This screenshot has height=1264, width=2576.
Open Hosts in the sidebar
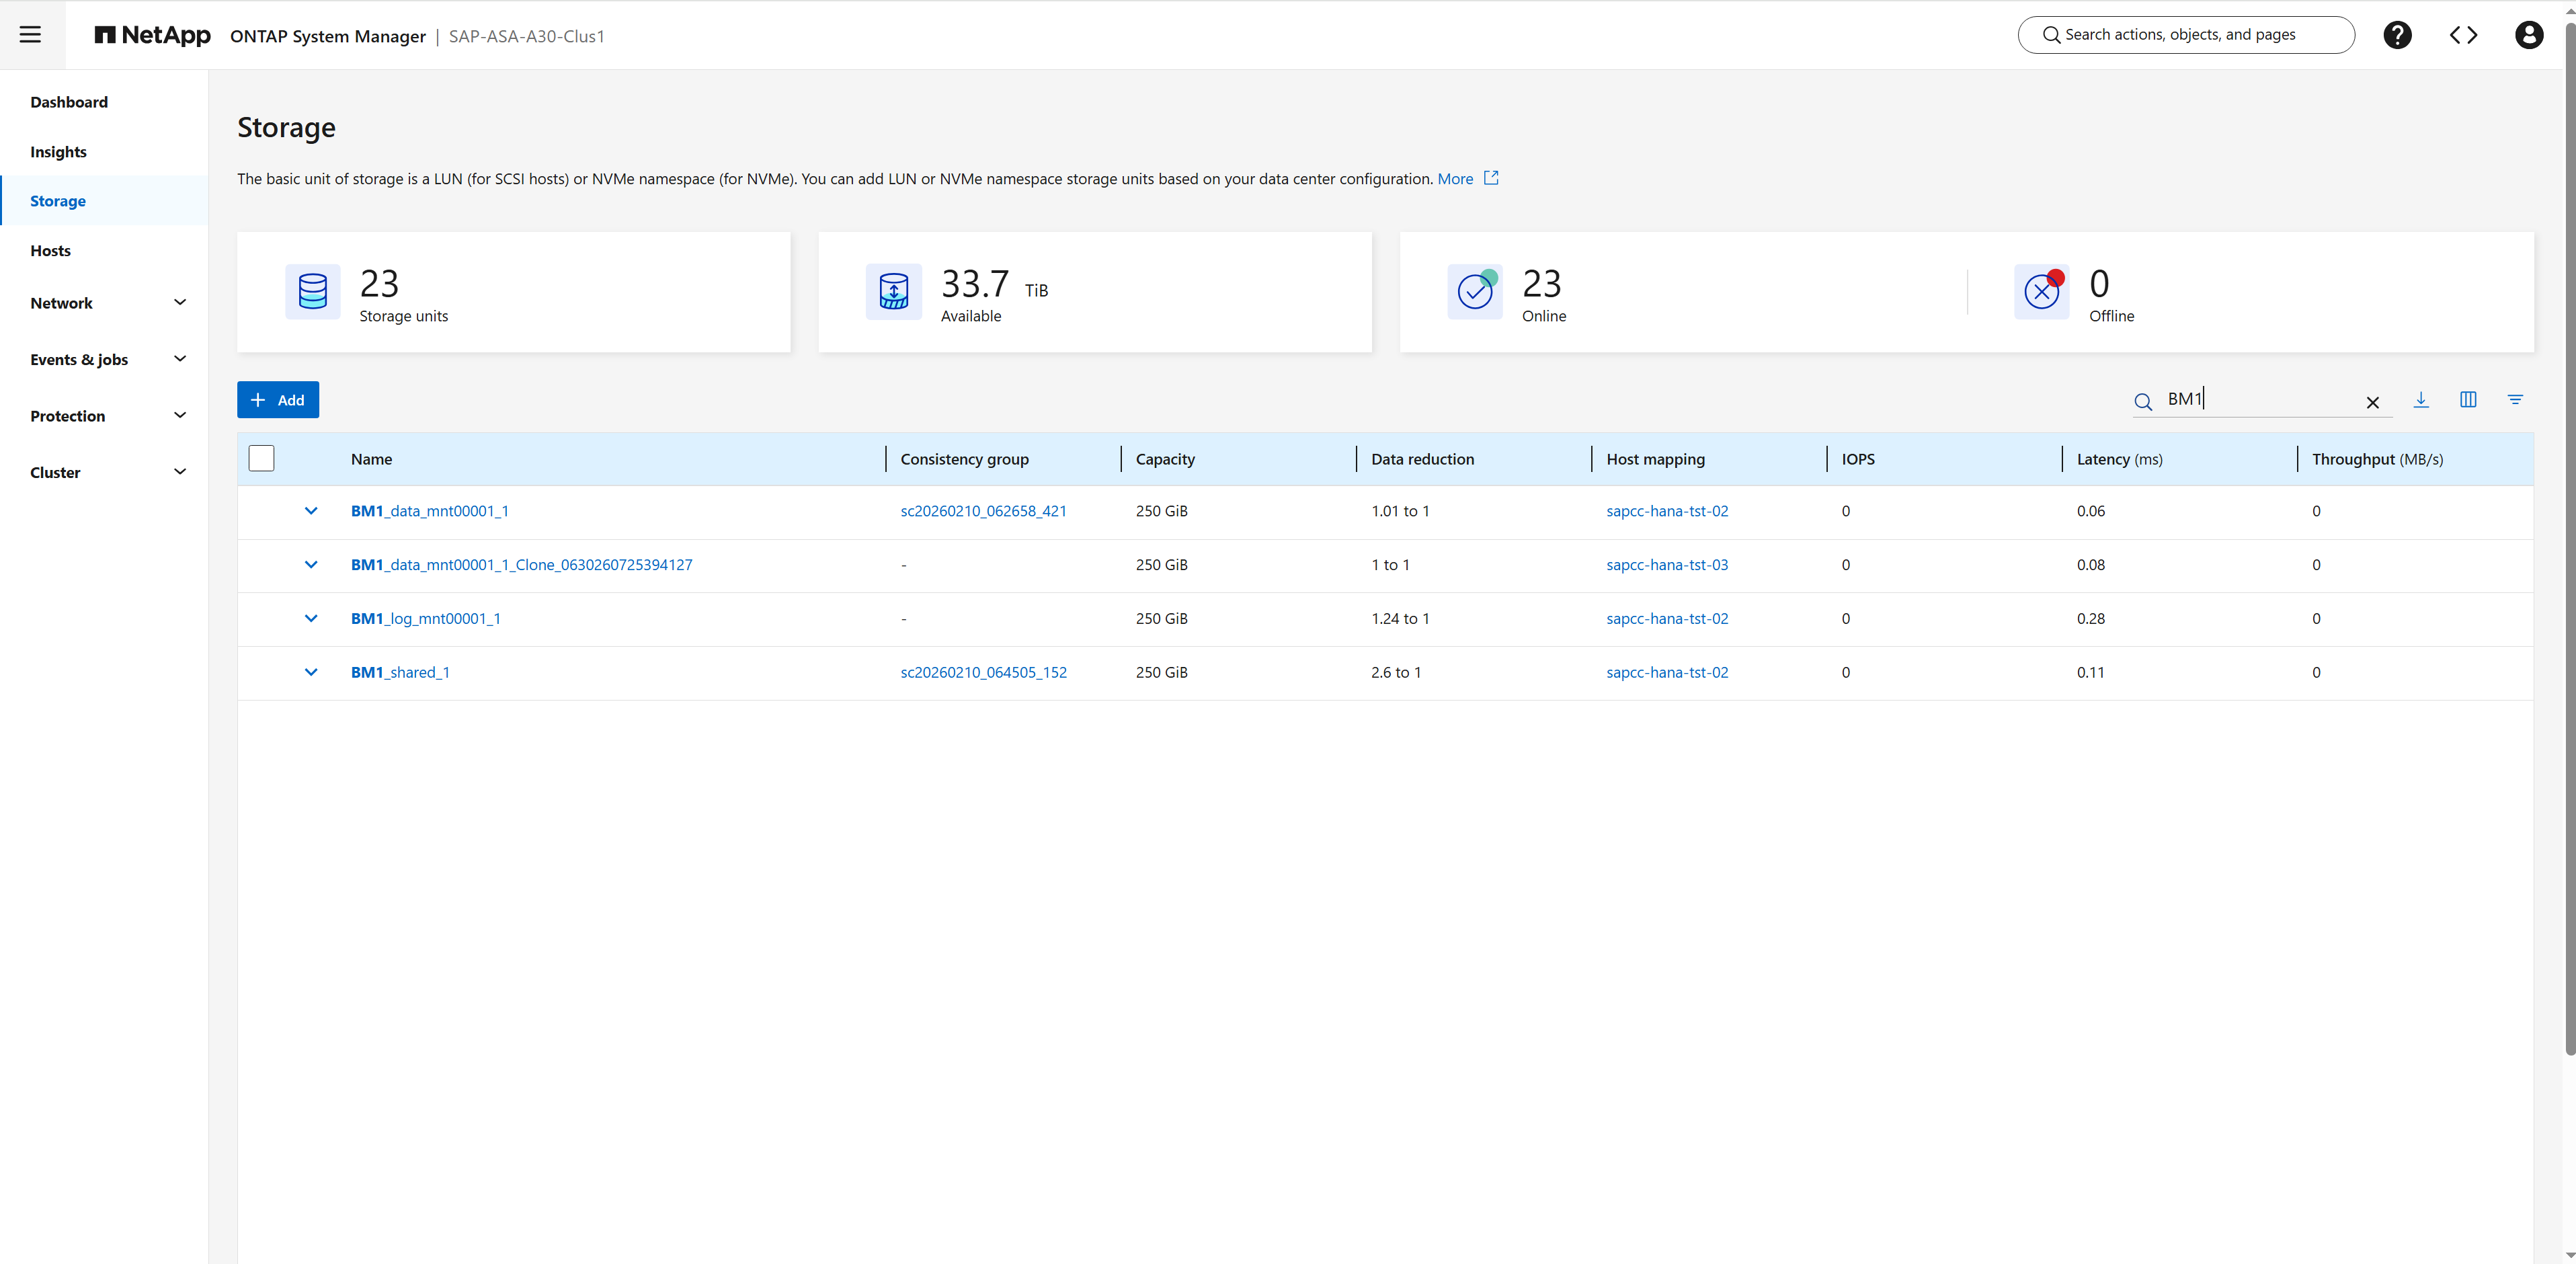(50, 251)
